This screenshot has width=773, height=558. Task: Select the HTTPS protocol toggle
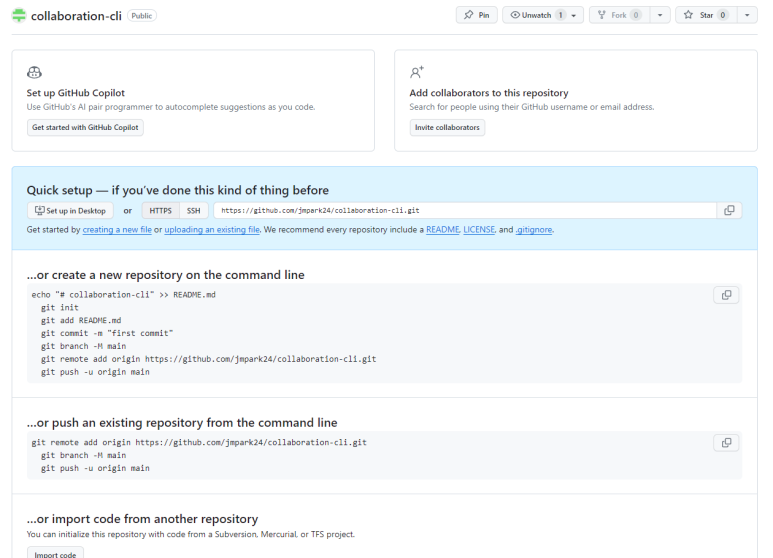160,211
